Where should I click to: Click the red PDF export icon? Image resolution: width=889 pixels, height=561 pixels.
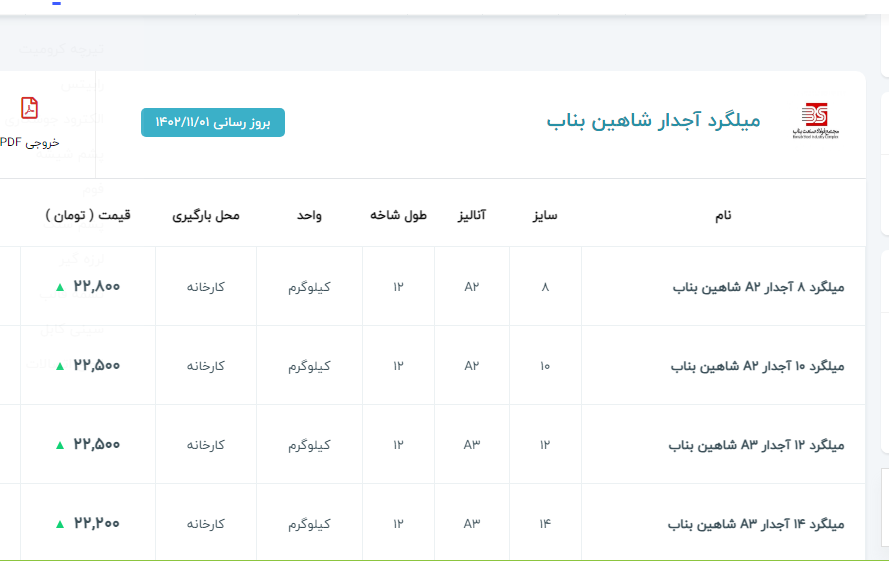tap(30, 108)
